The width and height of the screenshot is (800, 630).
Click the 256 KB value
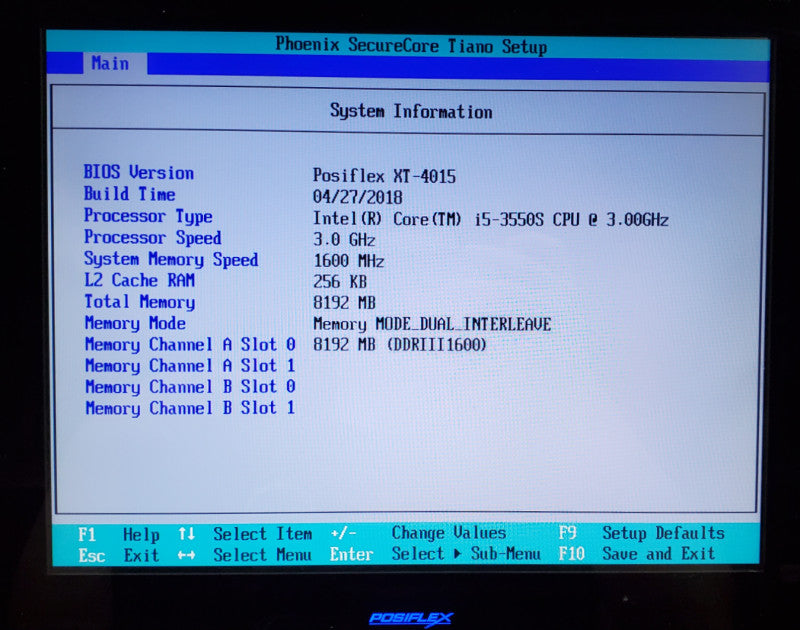(x=340, y=282)
